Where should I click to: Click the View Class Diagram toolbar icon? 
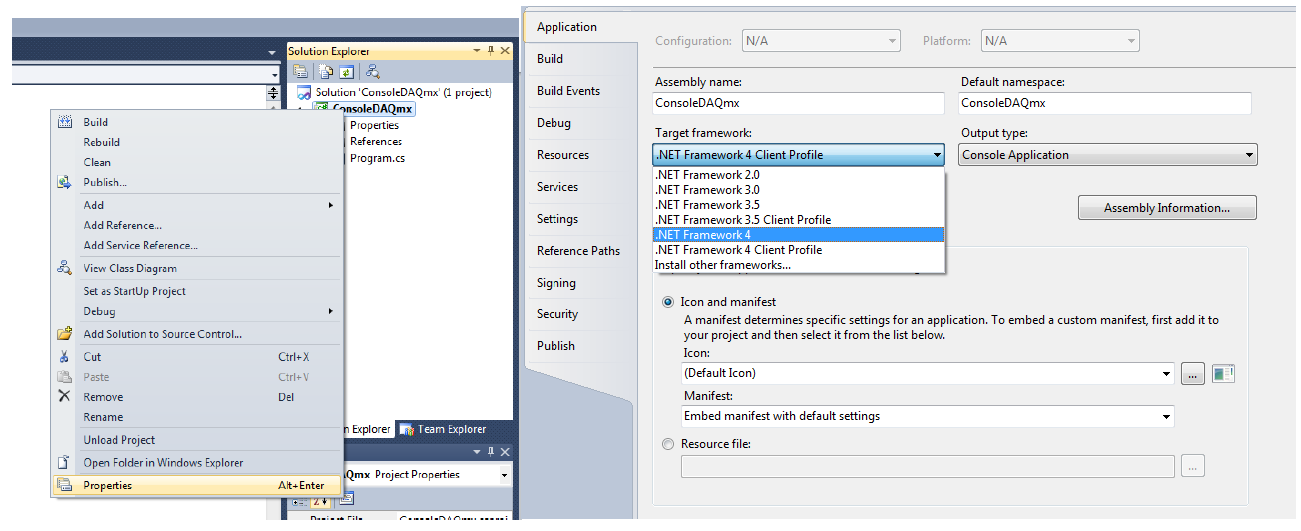373,72
